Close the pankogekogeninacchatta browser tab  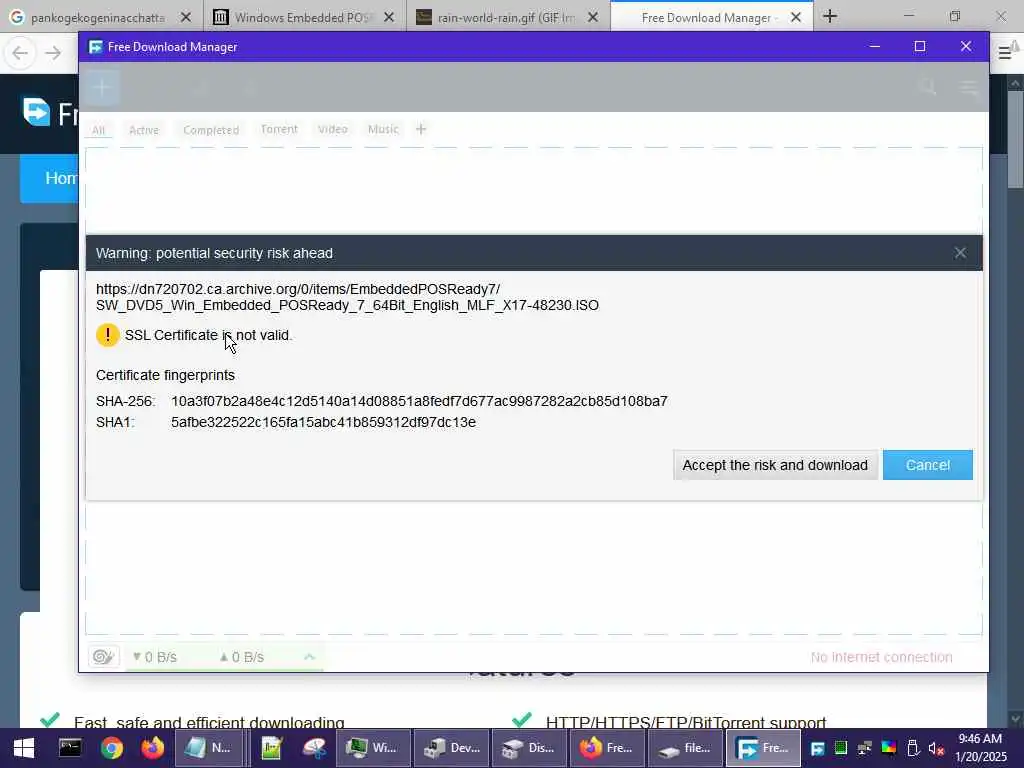click(x=186, y=18)
